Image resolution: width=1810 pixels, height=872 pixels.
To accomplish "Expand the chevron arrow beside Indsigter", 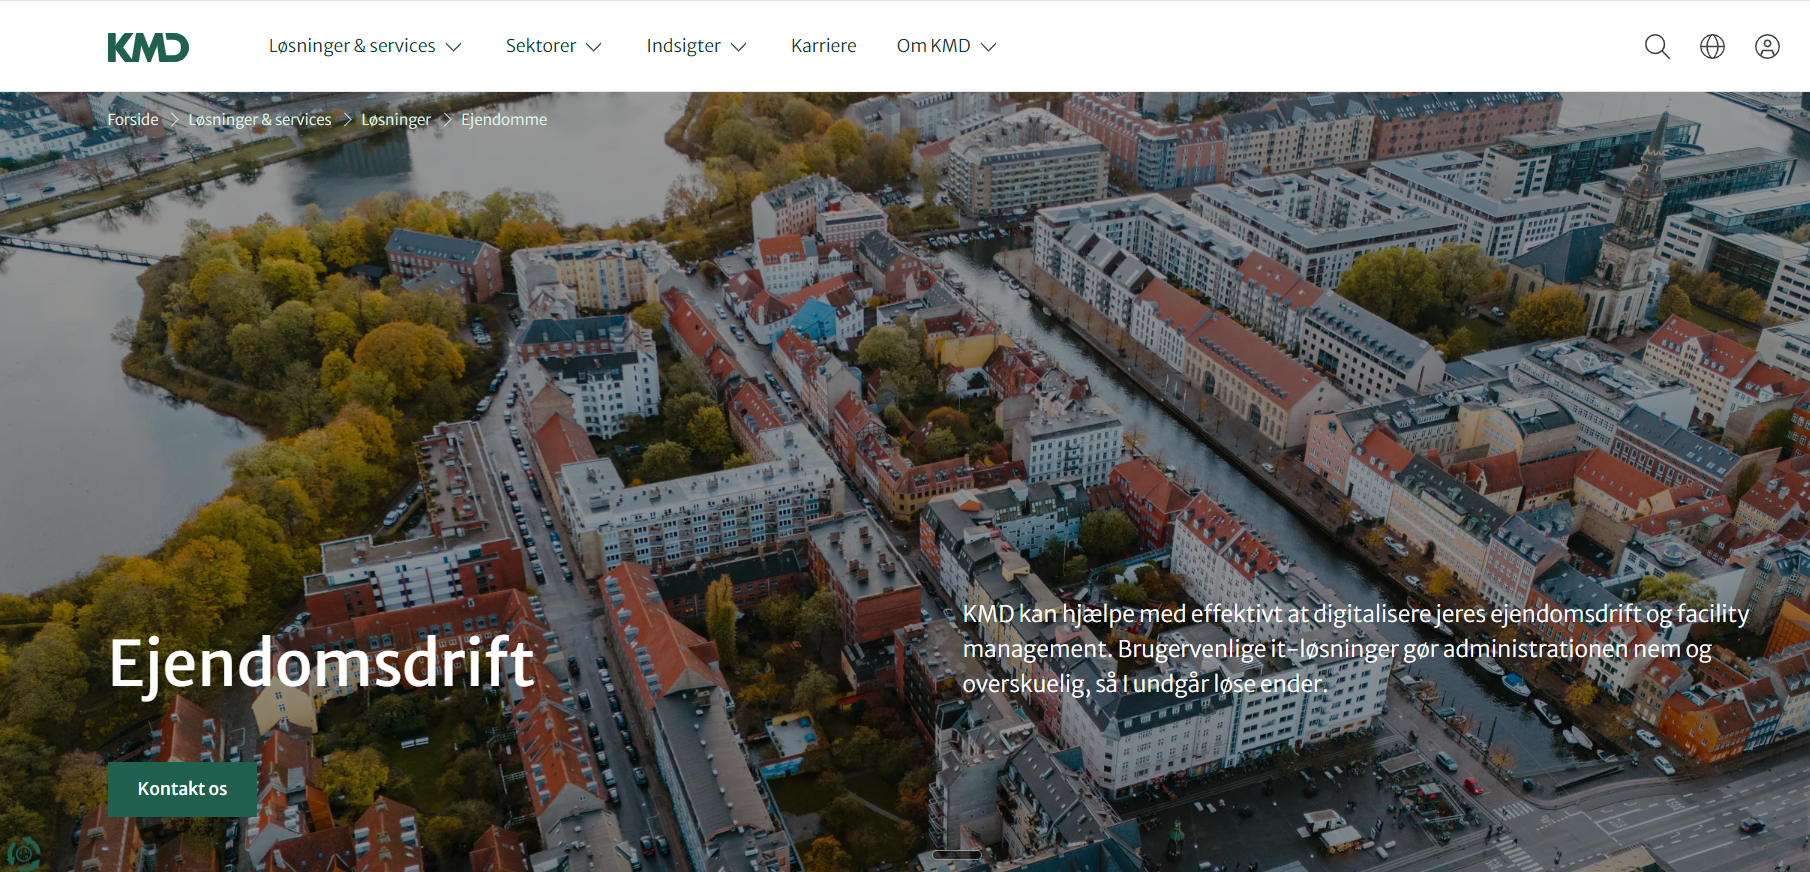I will pos(739,47).
